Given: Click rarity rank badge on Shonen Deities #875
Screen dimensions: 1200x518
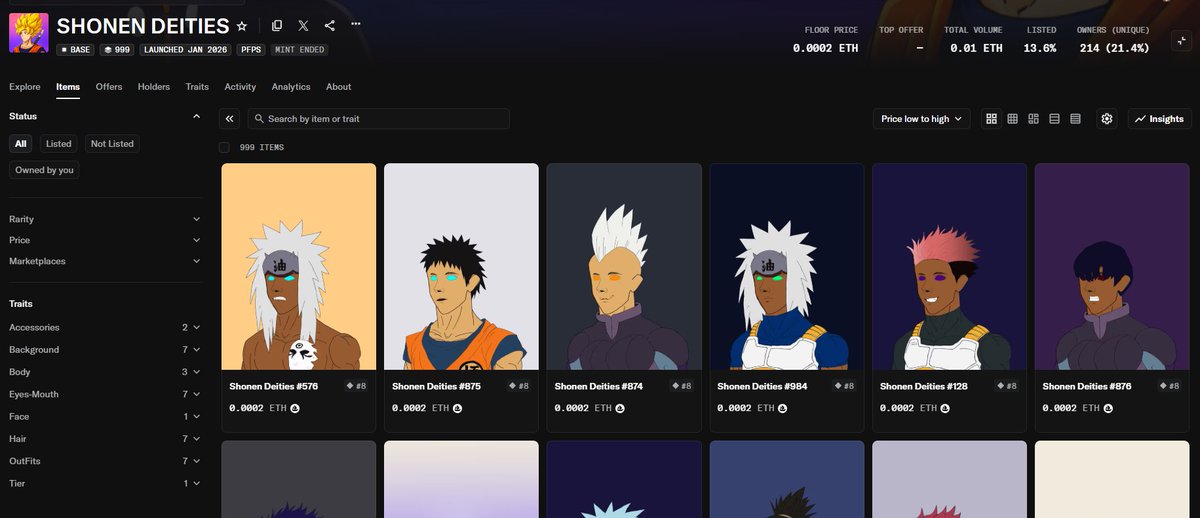Looking at the screenshot, I should [518, 385].
